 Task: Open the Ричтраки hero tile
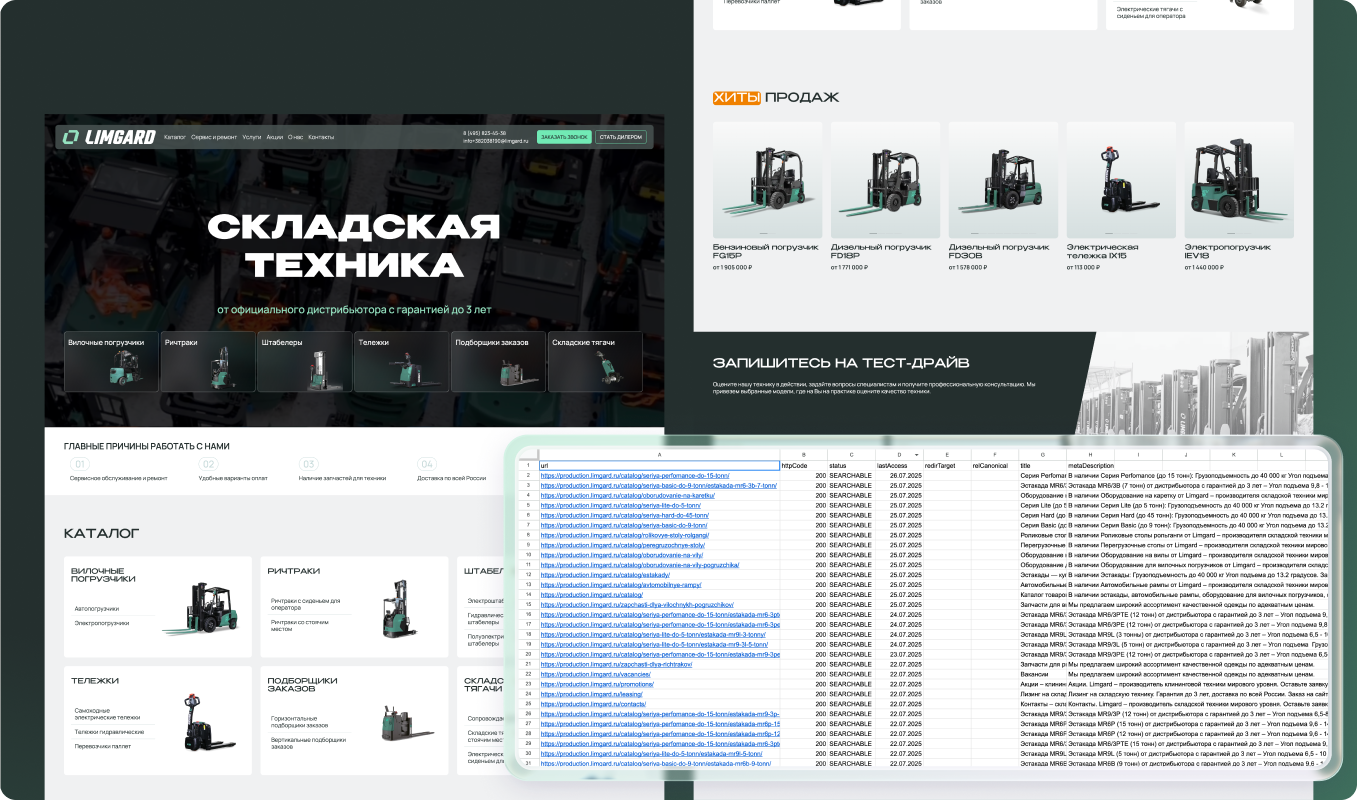[208, 361]
